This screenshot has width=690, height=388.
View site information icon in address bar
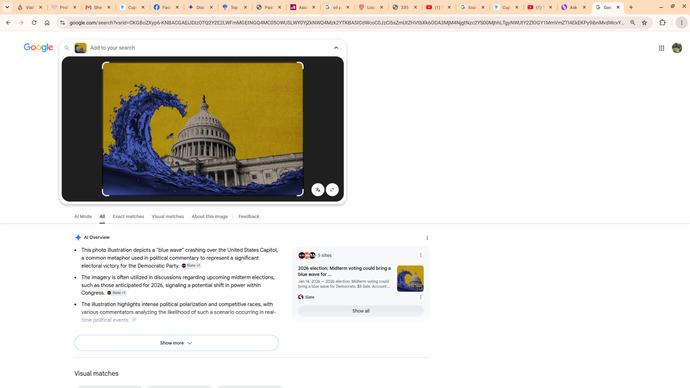[62, 22]
